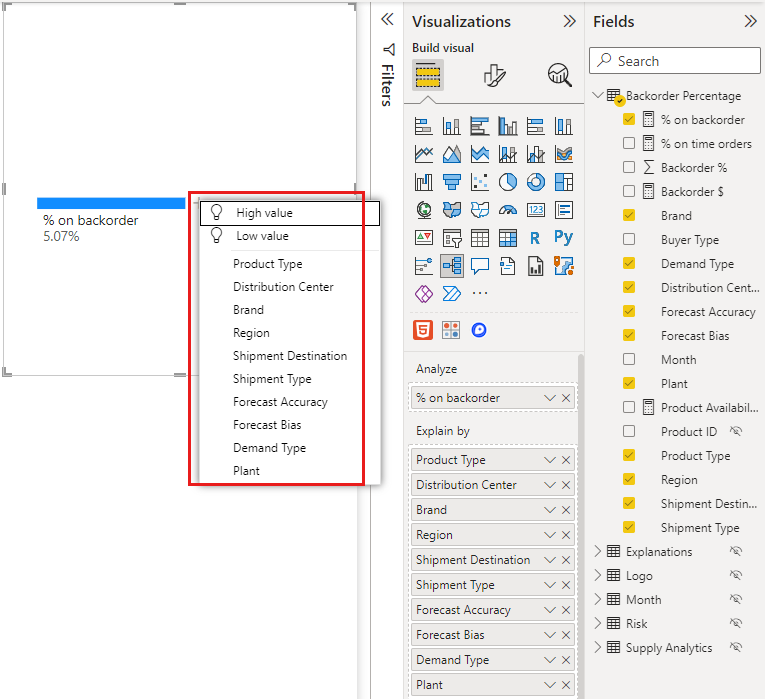Select the donut chart visual icon
The height and width of the screenshot is (699, 765).
coord(536,182)
